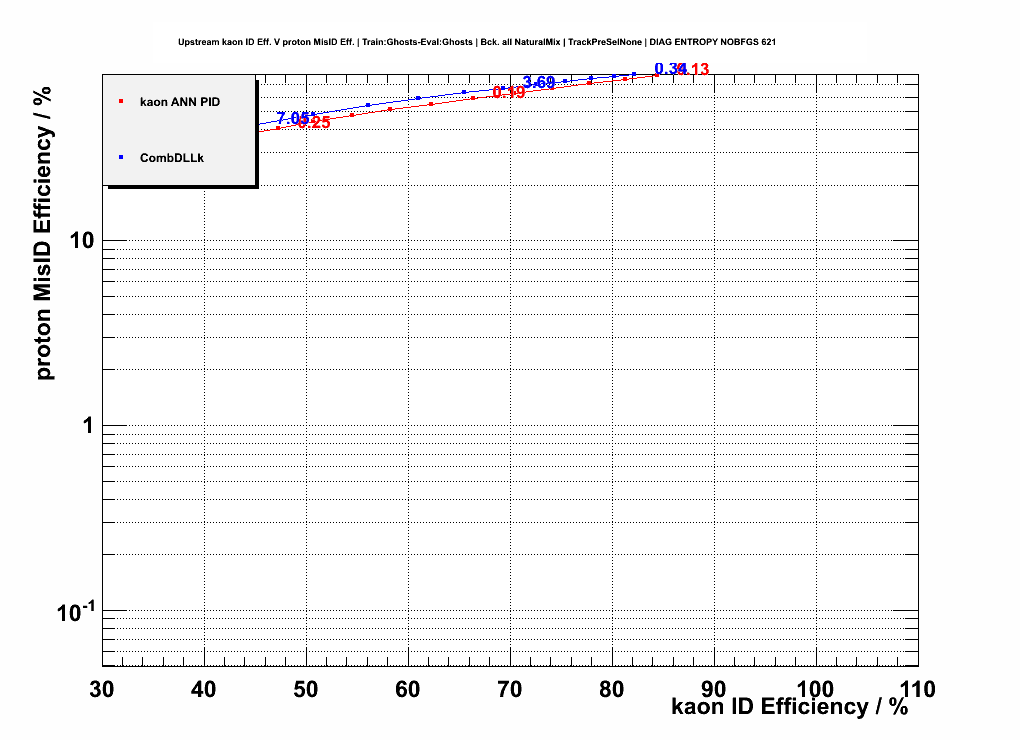Click the blue data label '3.69'
Screen dimensions: 1020x740
(x=539, y=83)
